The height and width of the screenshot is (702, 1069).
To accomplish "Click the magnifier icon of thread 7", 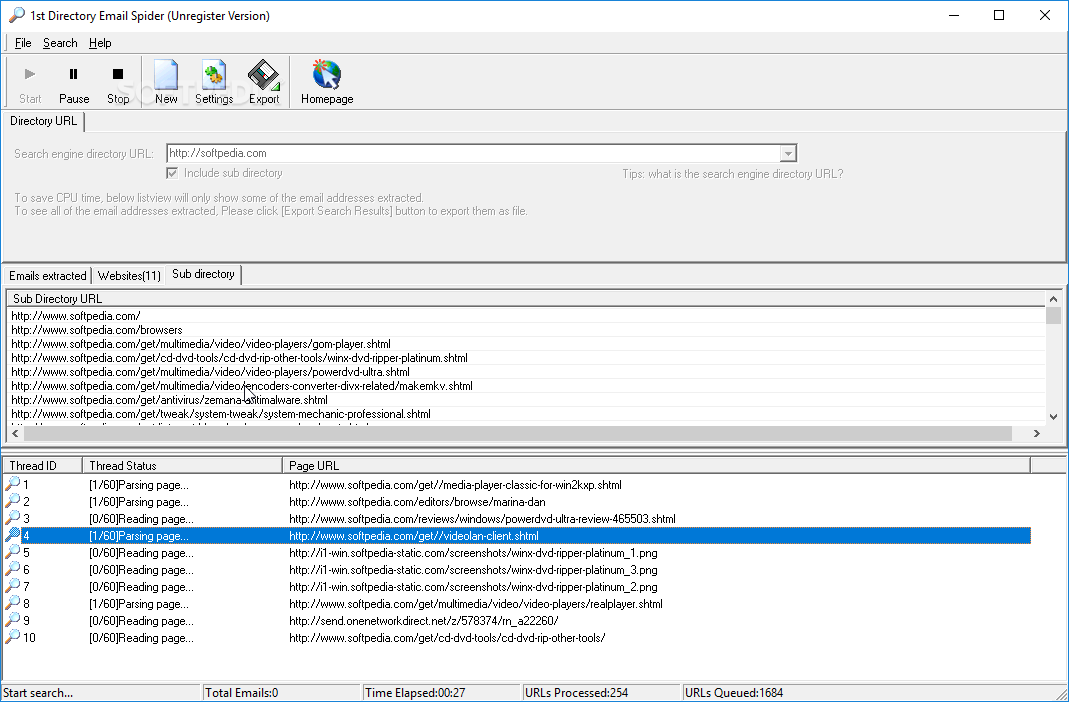I will pyautogui.click(x=12, y=587).
